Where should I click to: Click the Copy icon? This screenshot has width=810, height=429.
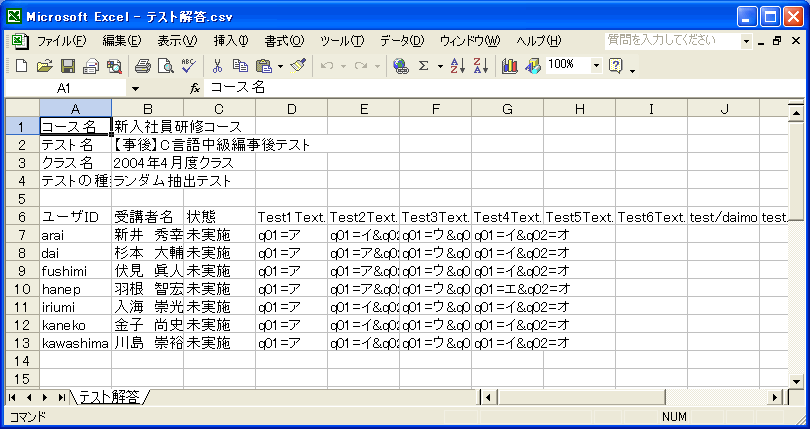click(x=240, y=66)
